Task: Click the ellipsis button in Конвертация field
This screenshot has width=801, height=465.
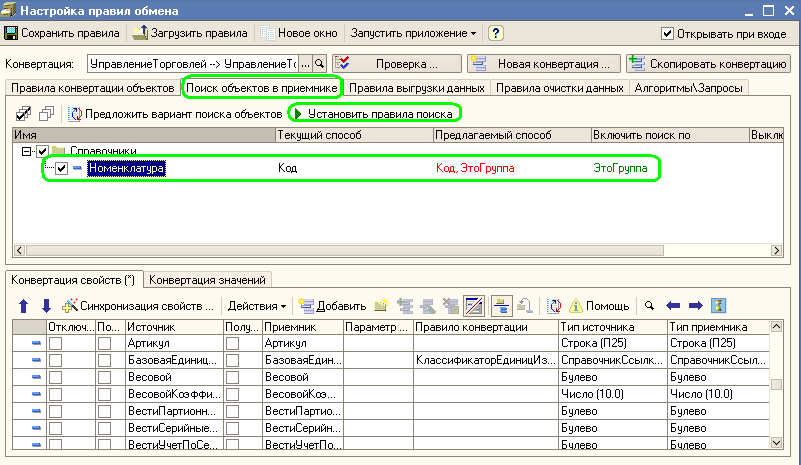Action: [305, 64]
